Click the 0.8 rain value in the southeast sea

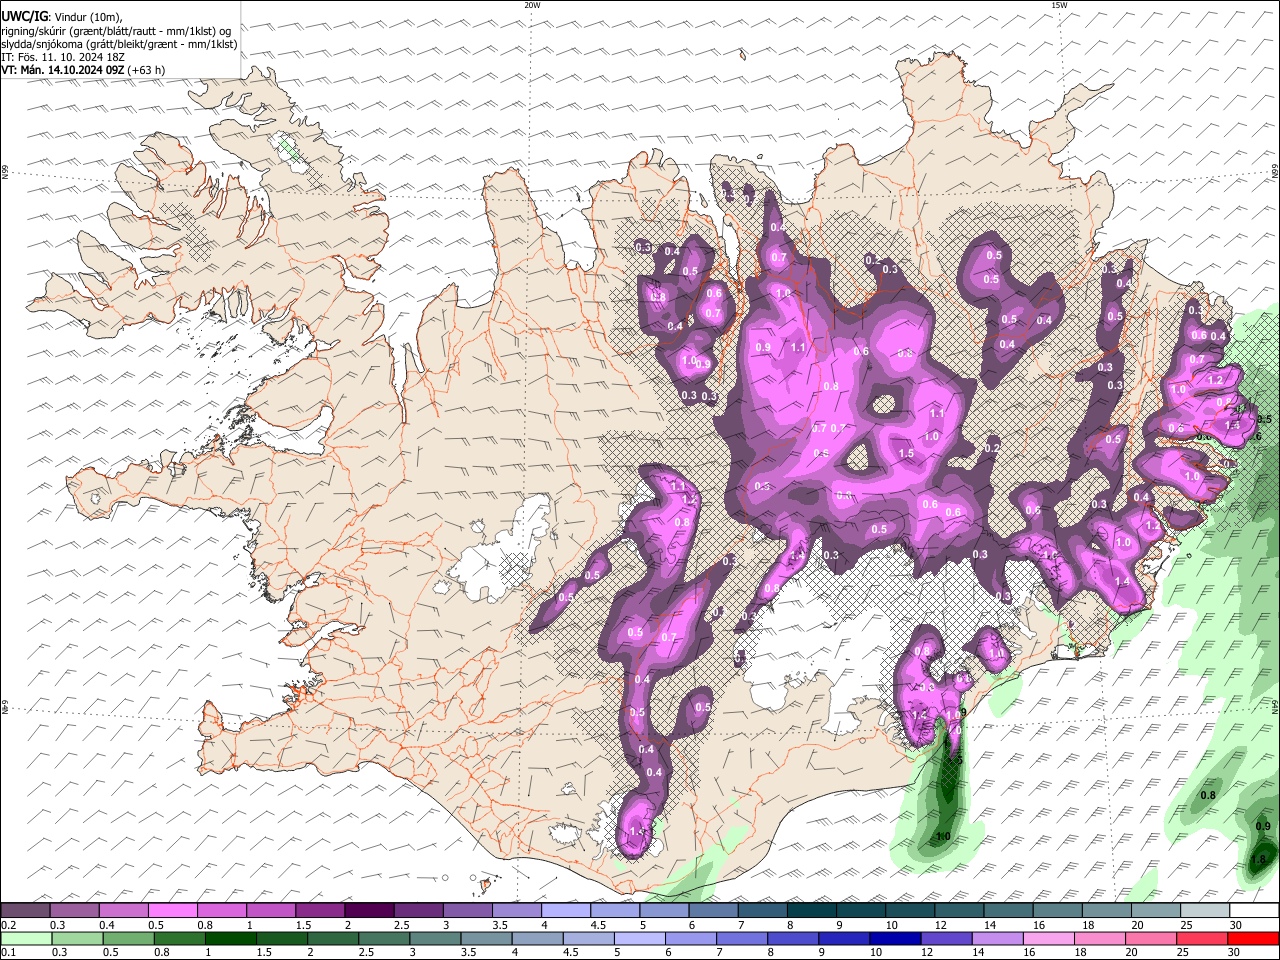click(1207, 795)
